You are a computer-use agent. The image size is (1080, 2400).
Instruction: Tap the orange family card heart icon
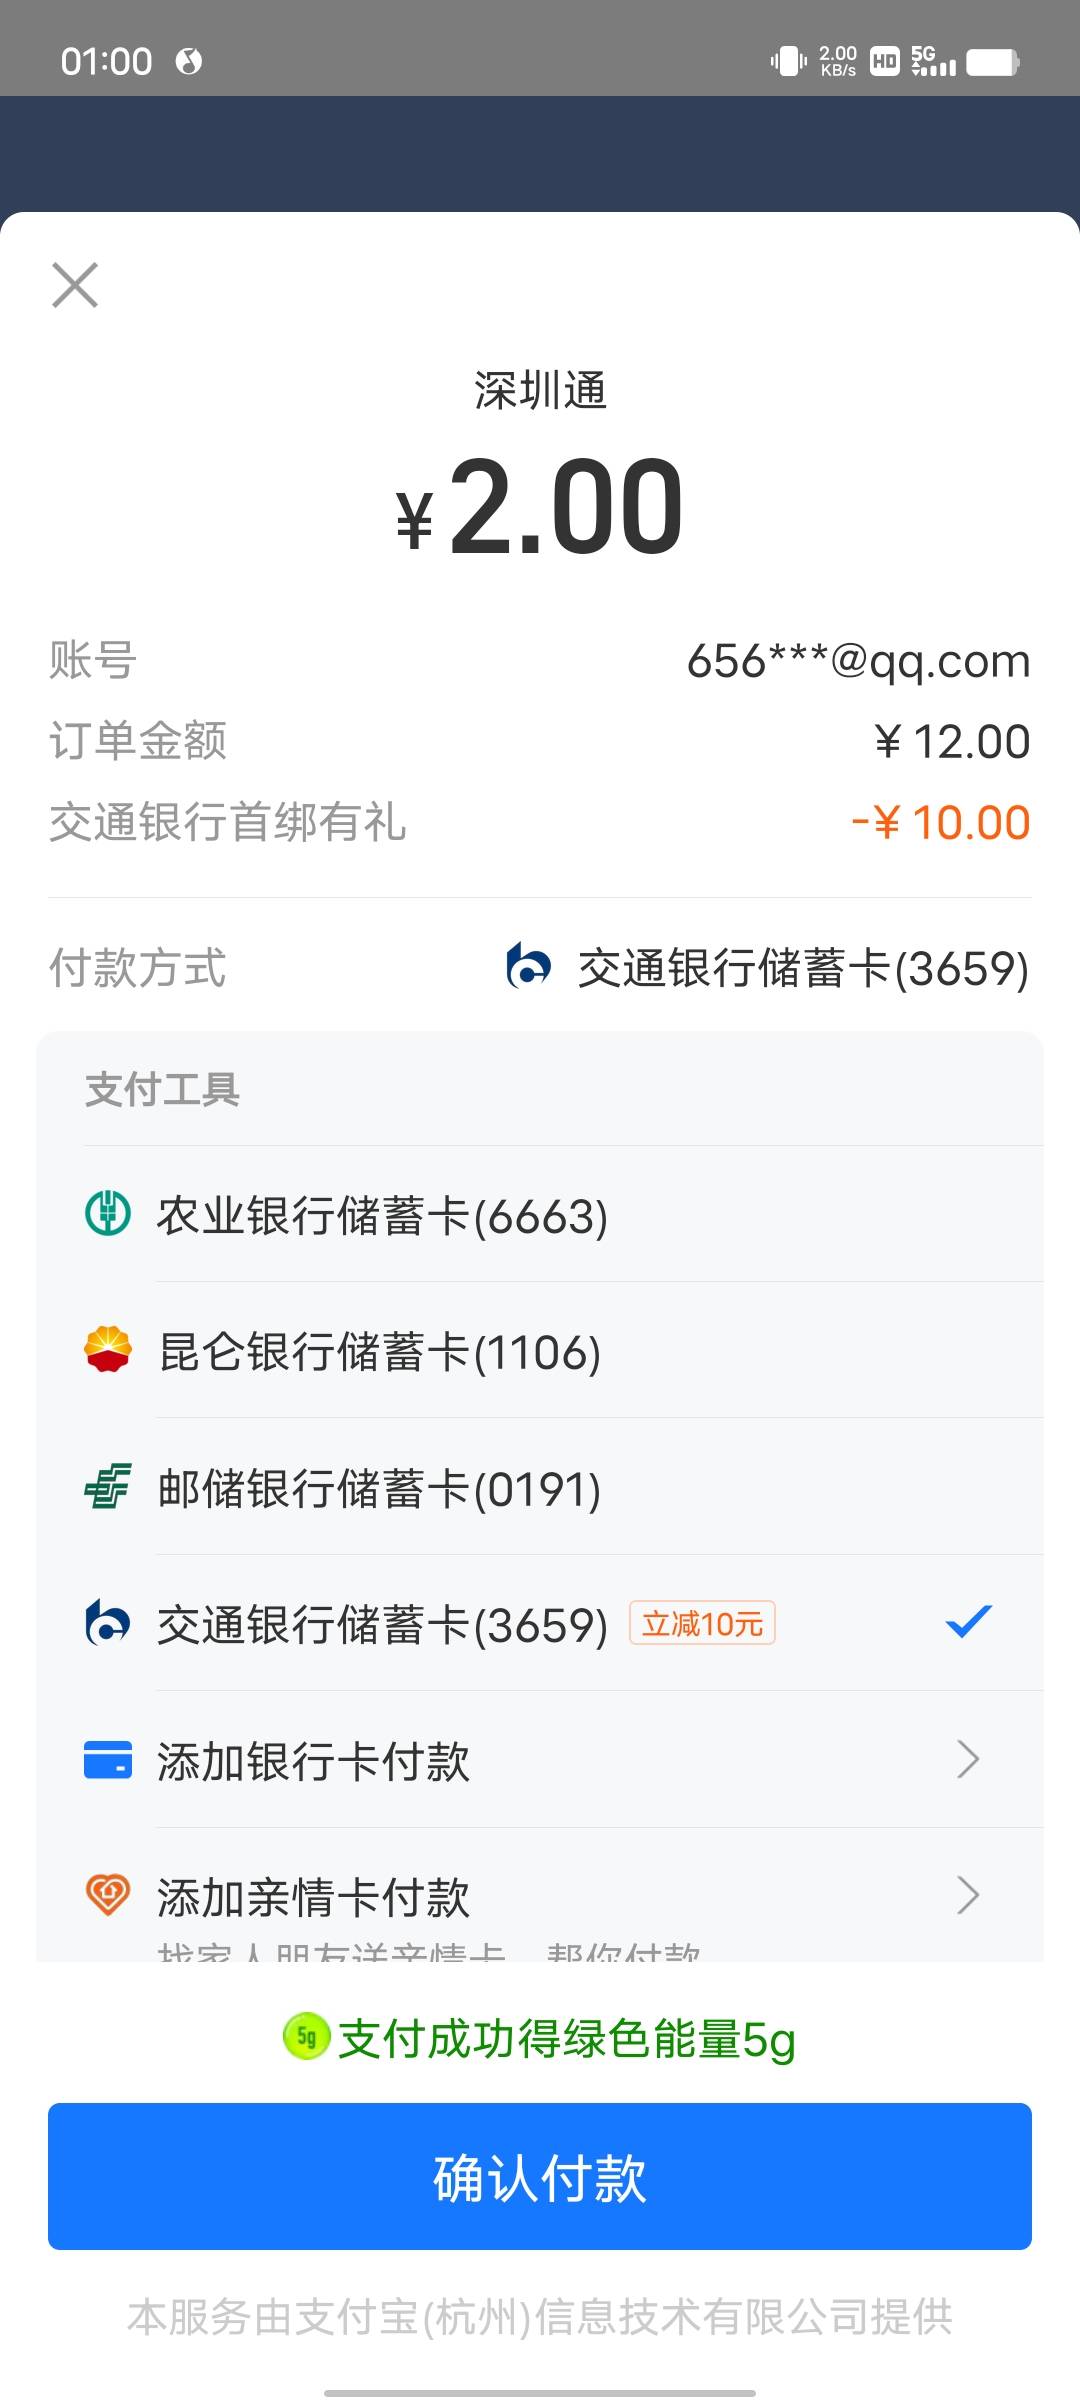[107, 1895]
